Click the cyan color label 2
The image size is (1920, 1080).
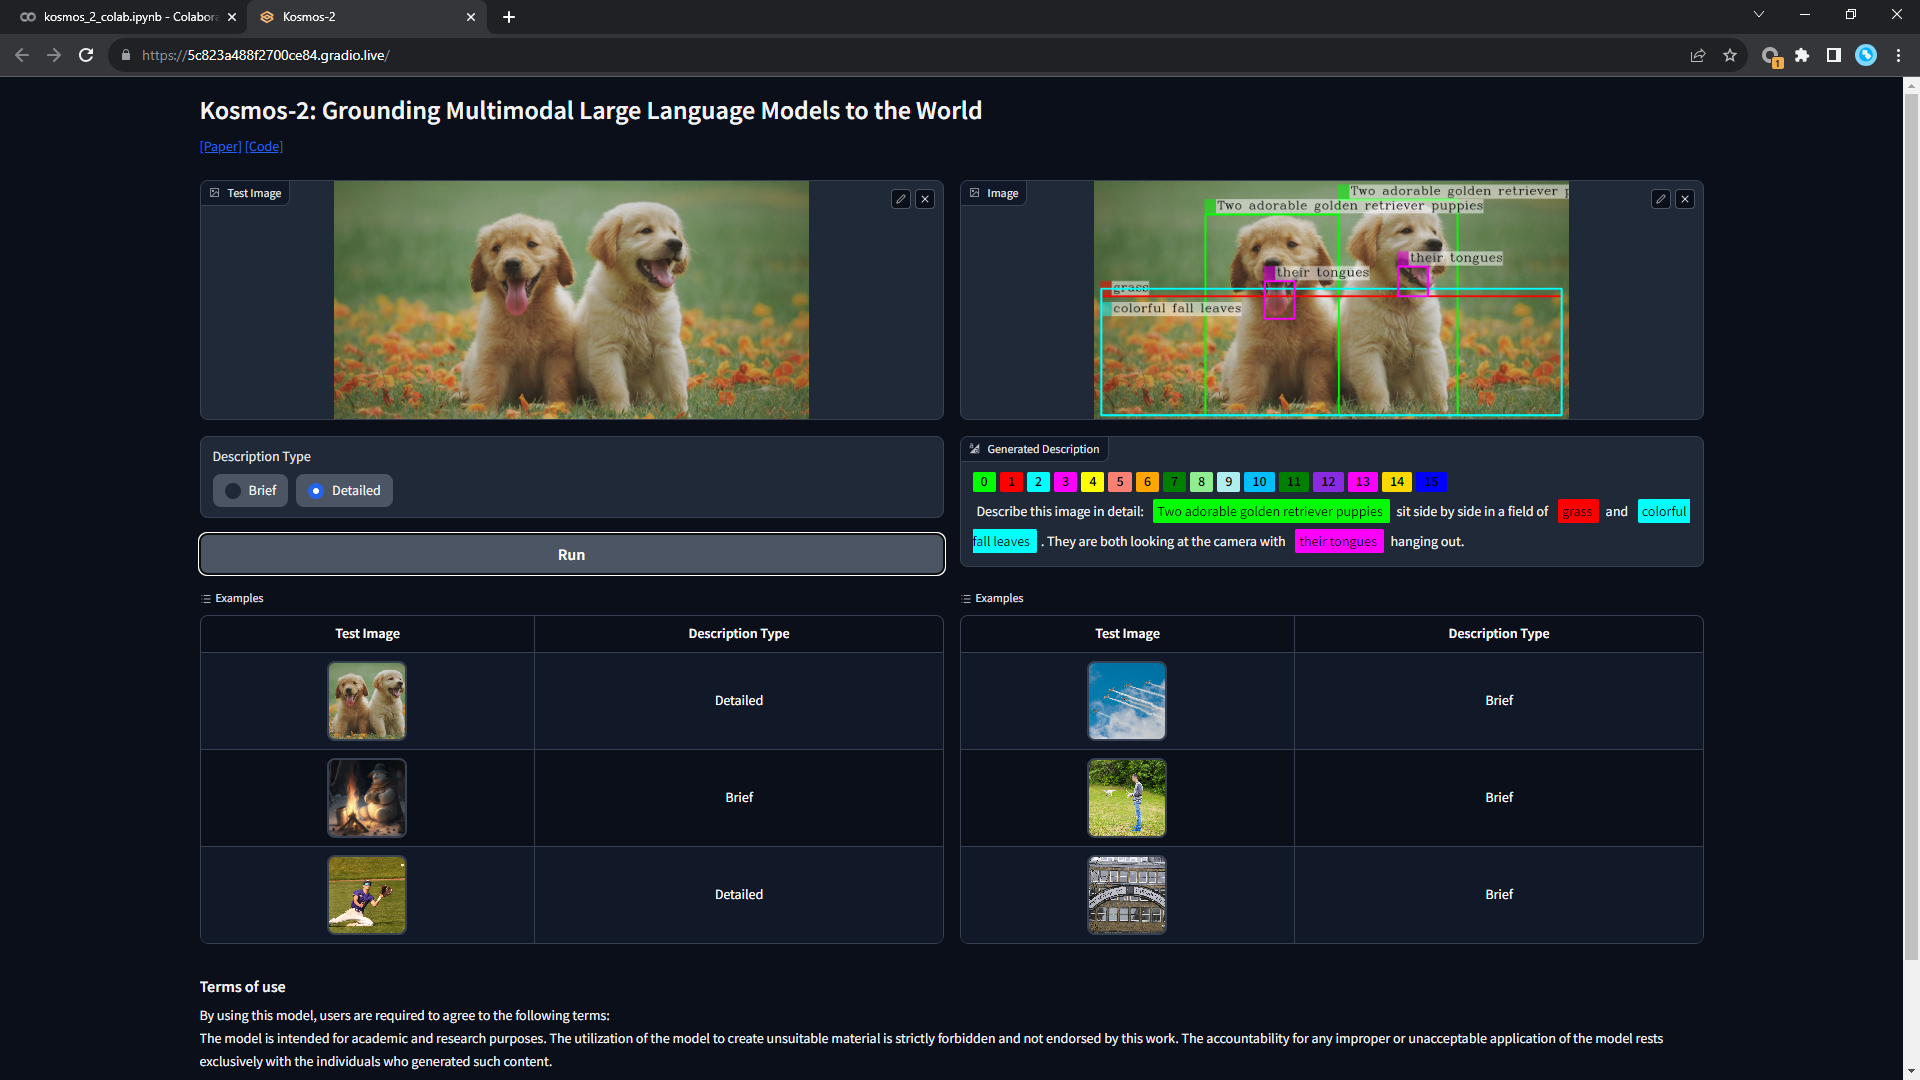coord(1038,482)
